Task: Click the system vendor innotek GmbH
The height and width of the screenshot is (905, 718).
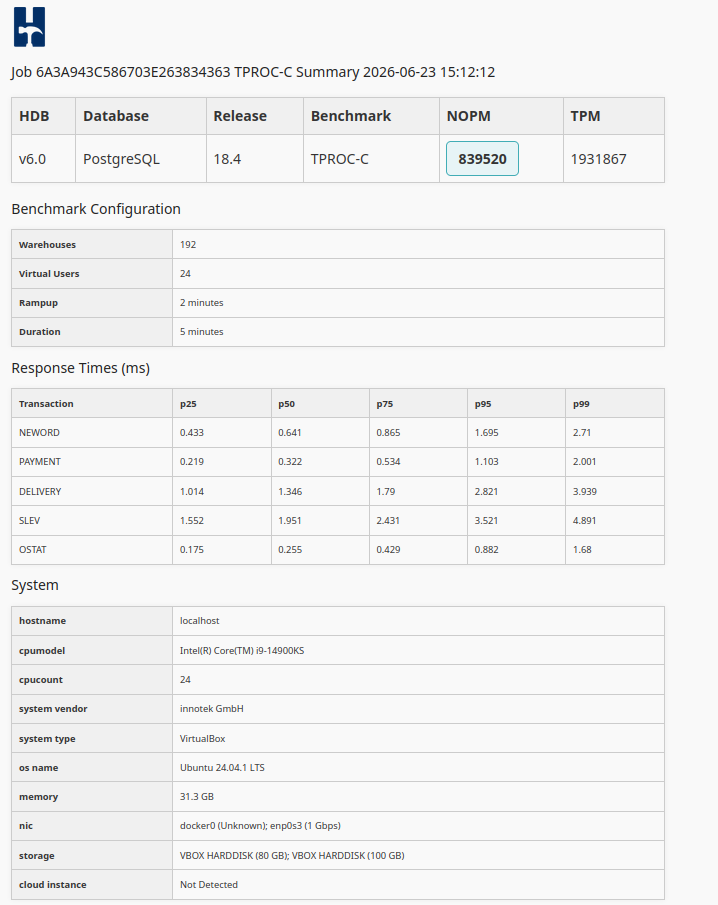Action: (x=212, y=709)
